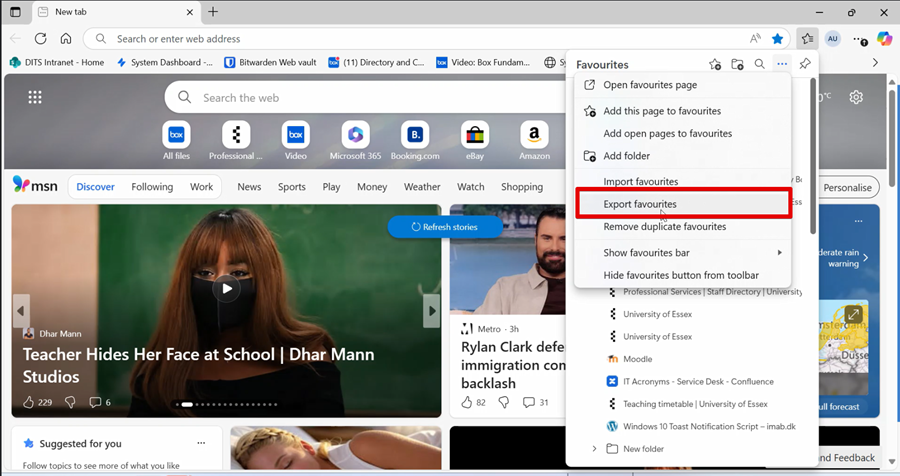Choose Remove duplicate favourites
The image size is (900, 476).
click(664, 227)
